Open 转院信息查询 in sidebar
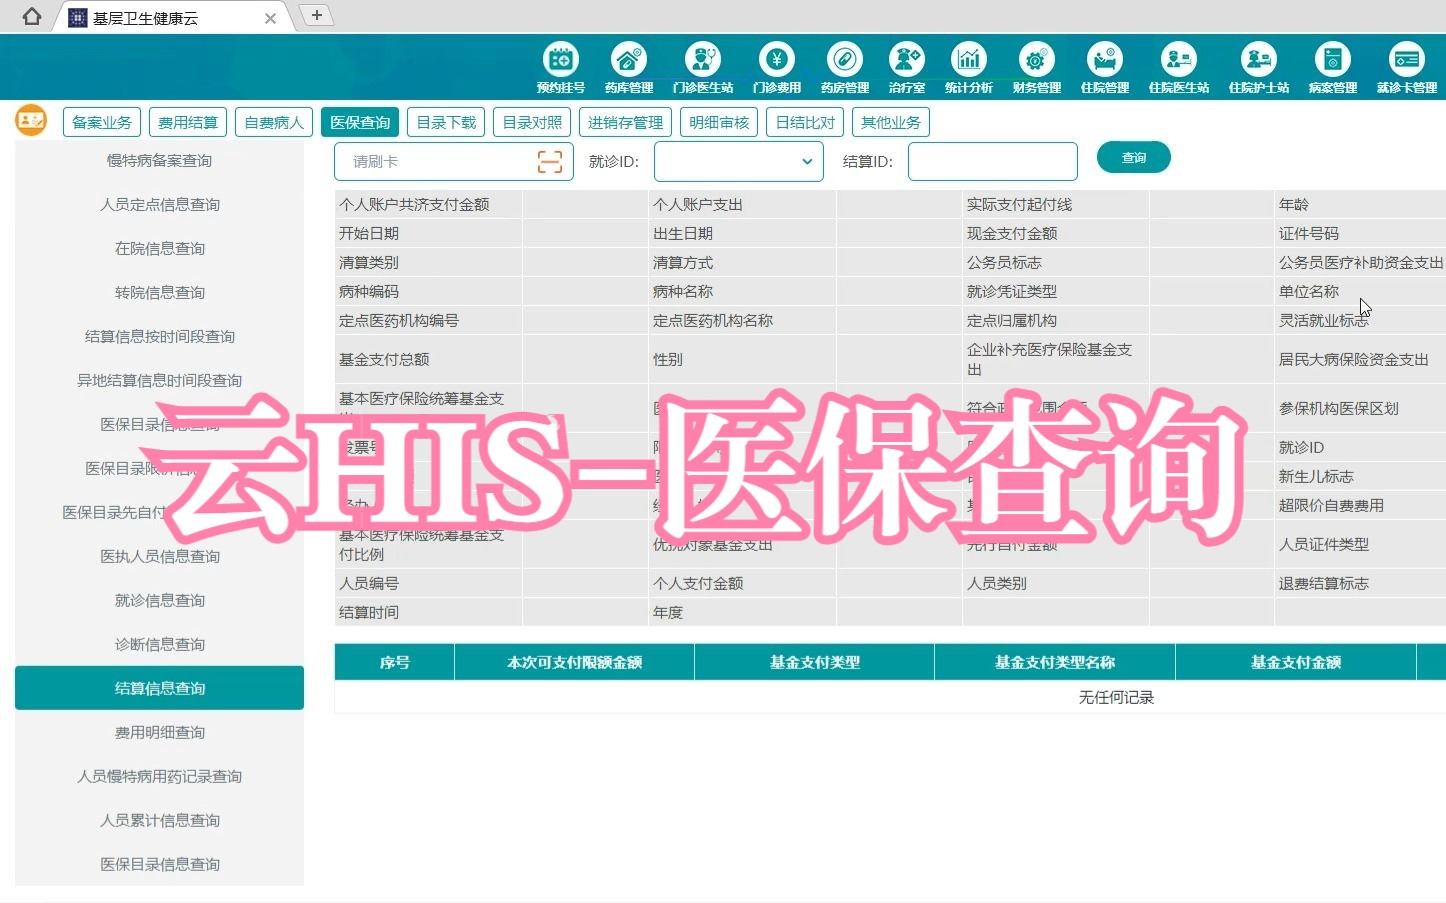 click(x=159, y=292)
